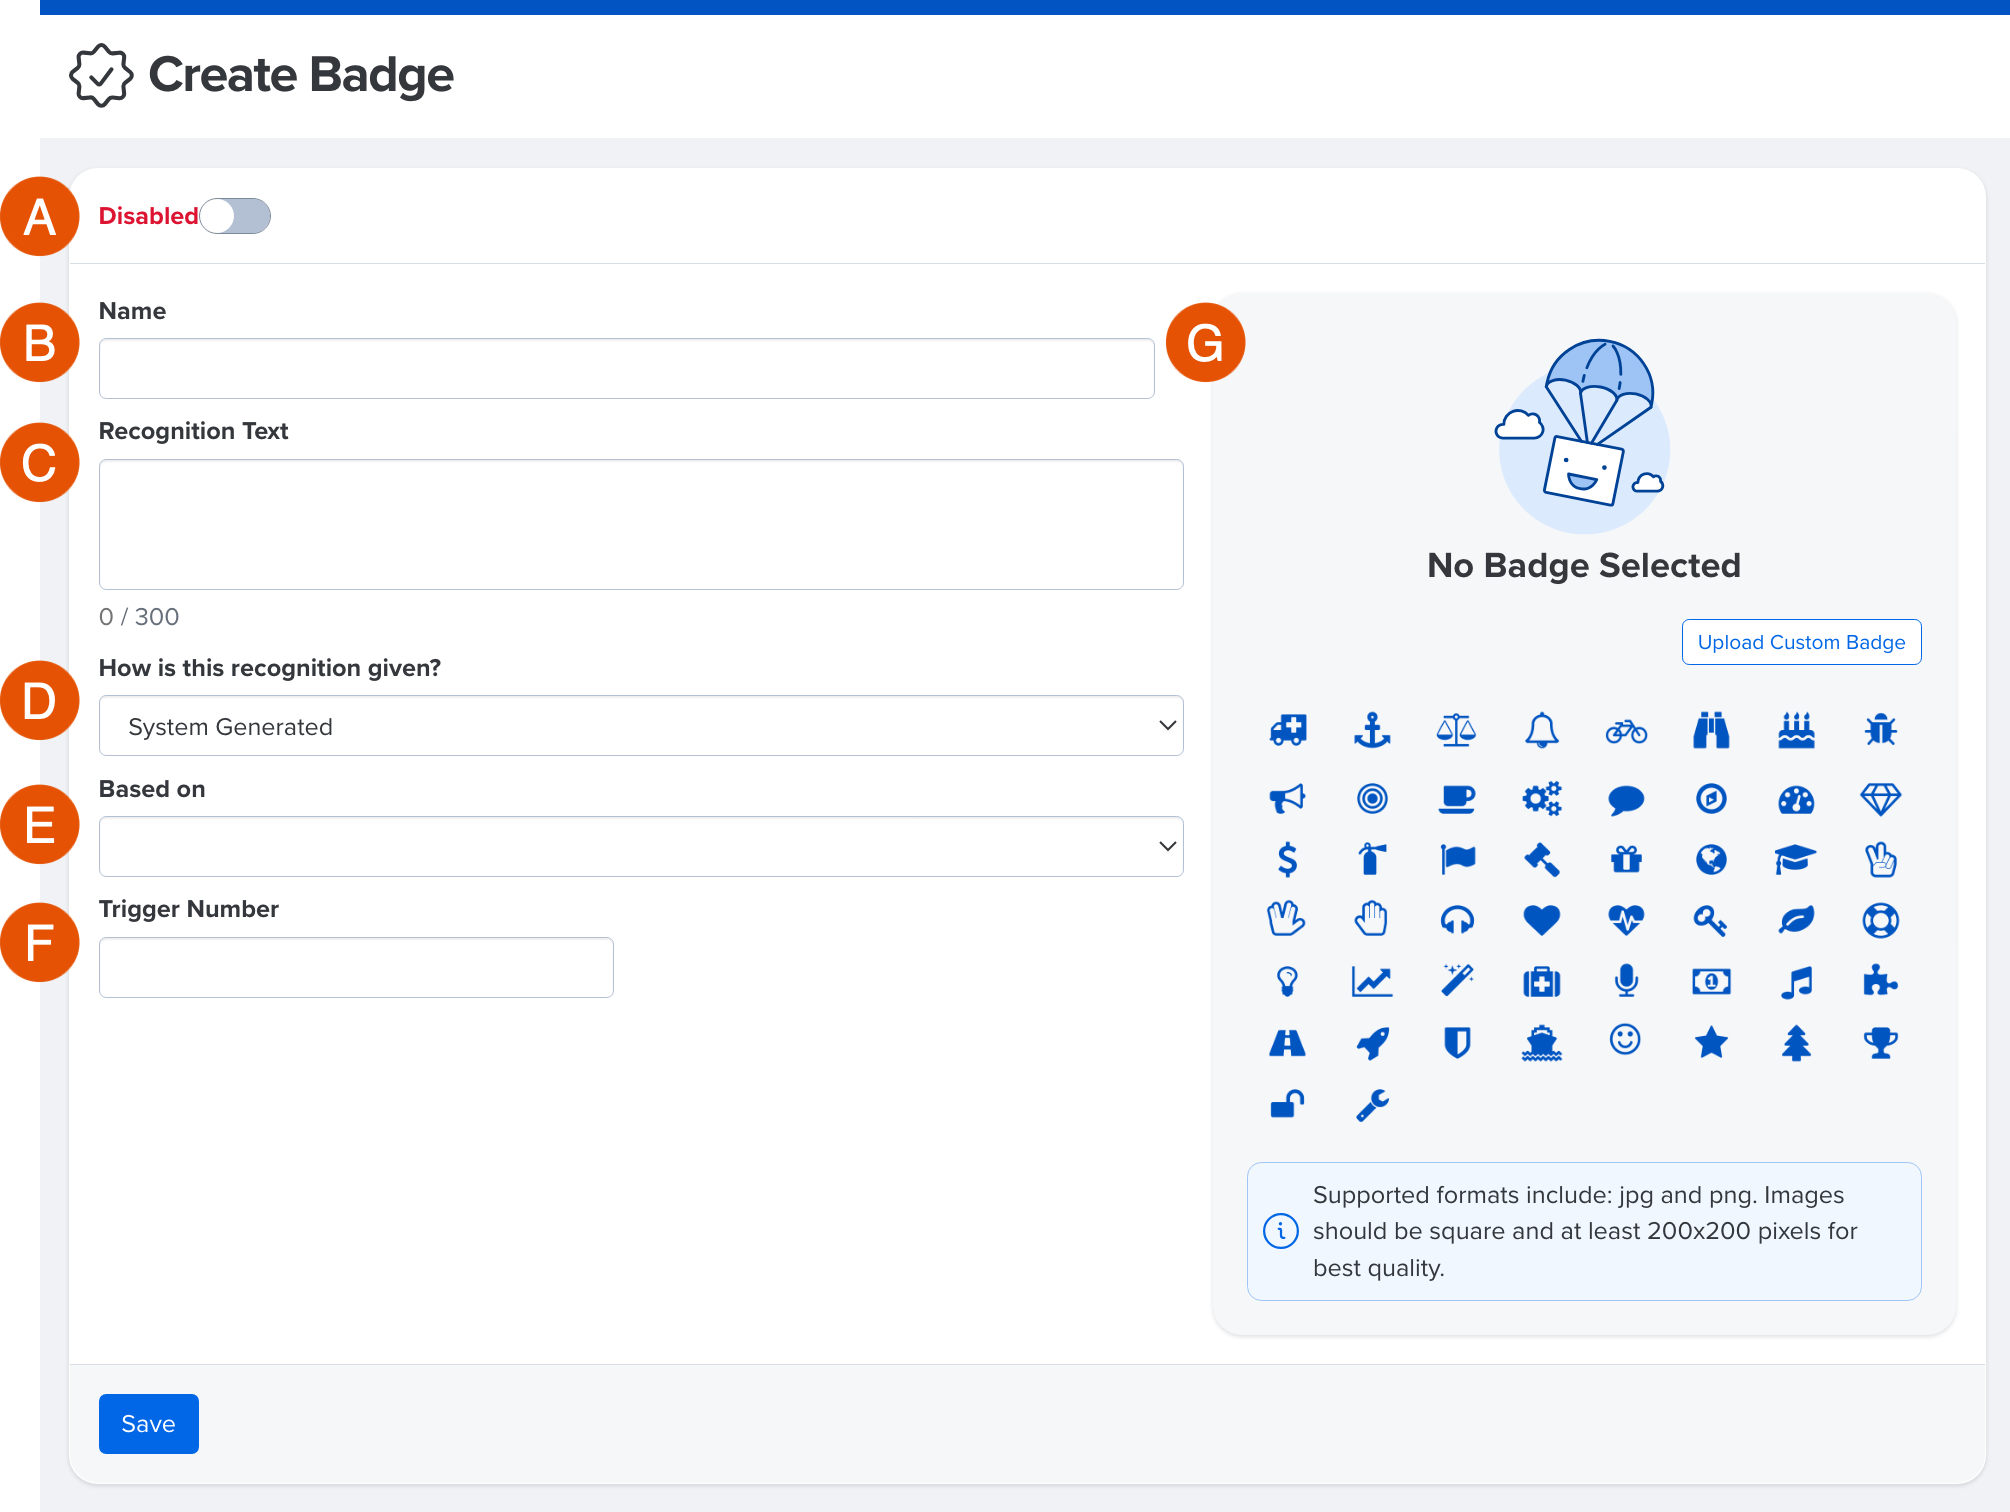Screen dimensions: 2010x1512
Task: Toggle the Disabled badge switch
Action: pyautogui.click(x=235, y=216)
